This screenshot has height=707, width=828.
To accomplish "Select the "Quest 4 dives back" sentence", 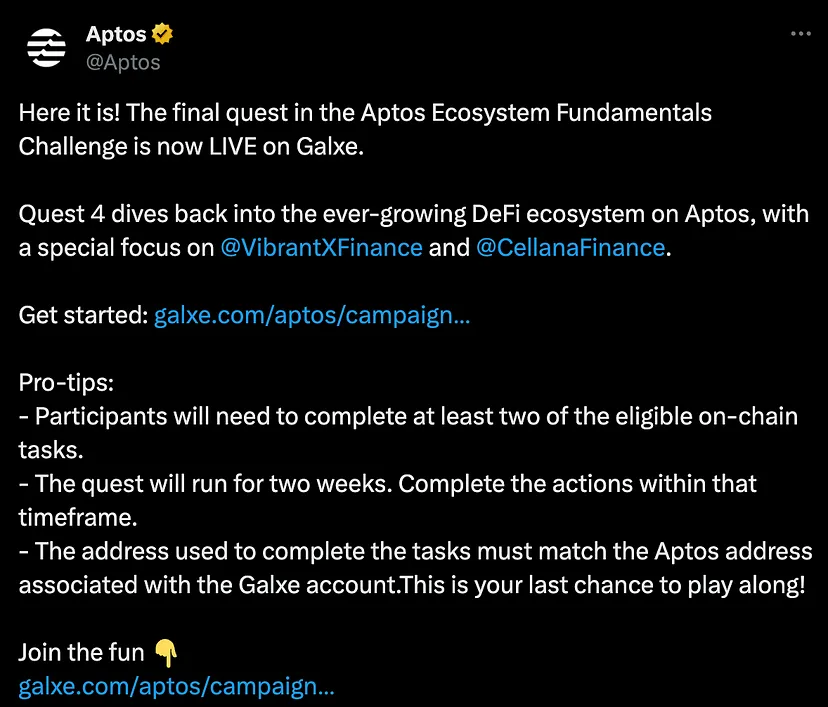I will point(413,231).
